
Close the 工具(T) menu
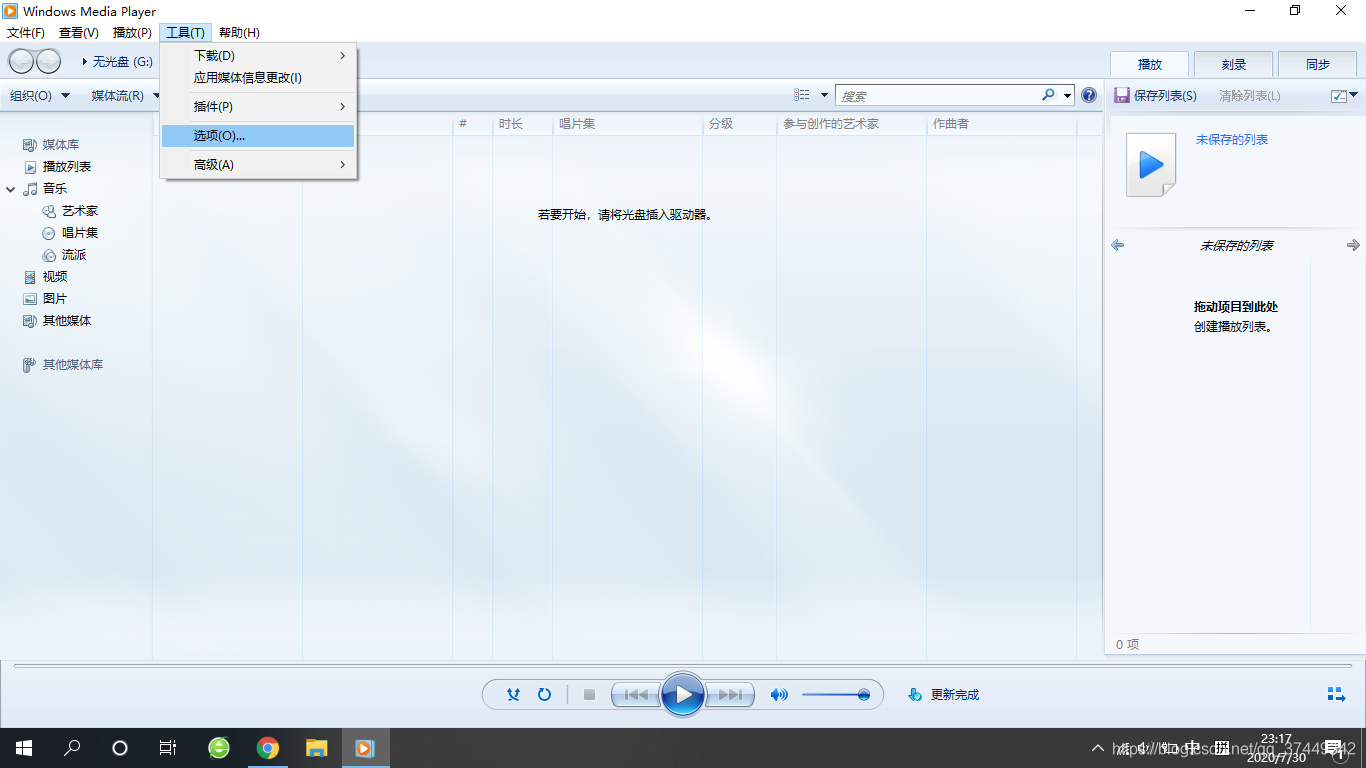click(x=185, y=33)
